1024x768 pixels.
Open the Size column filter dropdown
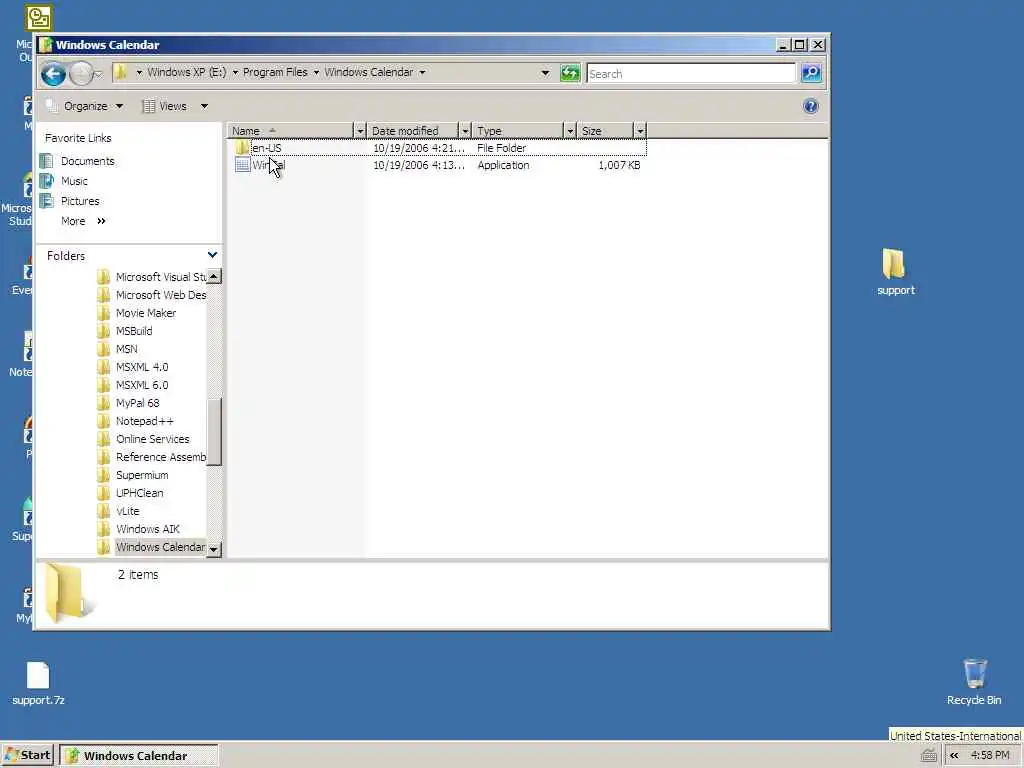(x=640, y=131)
